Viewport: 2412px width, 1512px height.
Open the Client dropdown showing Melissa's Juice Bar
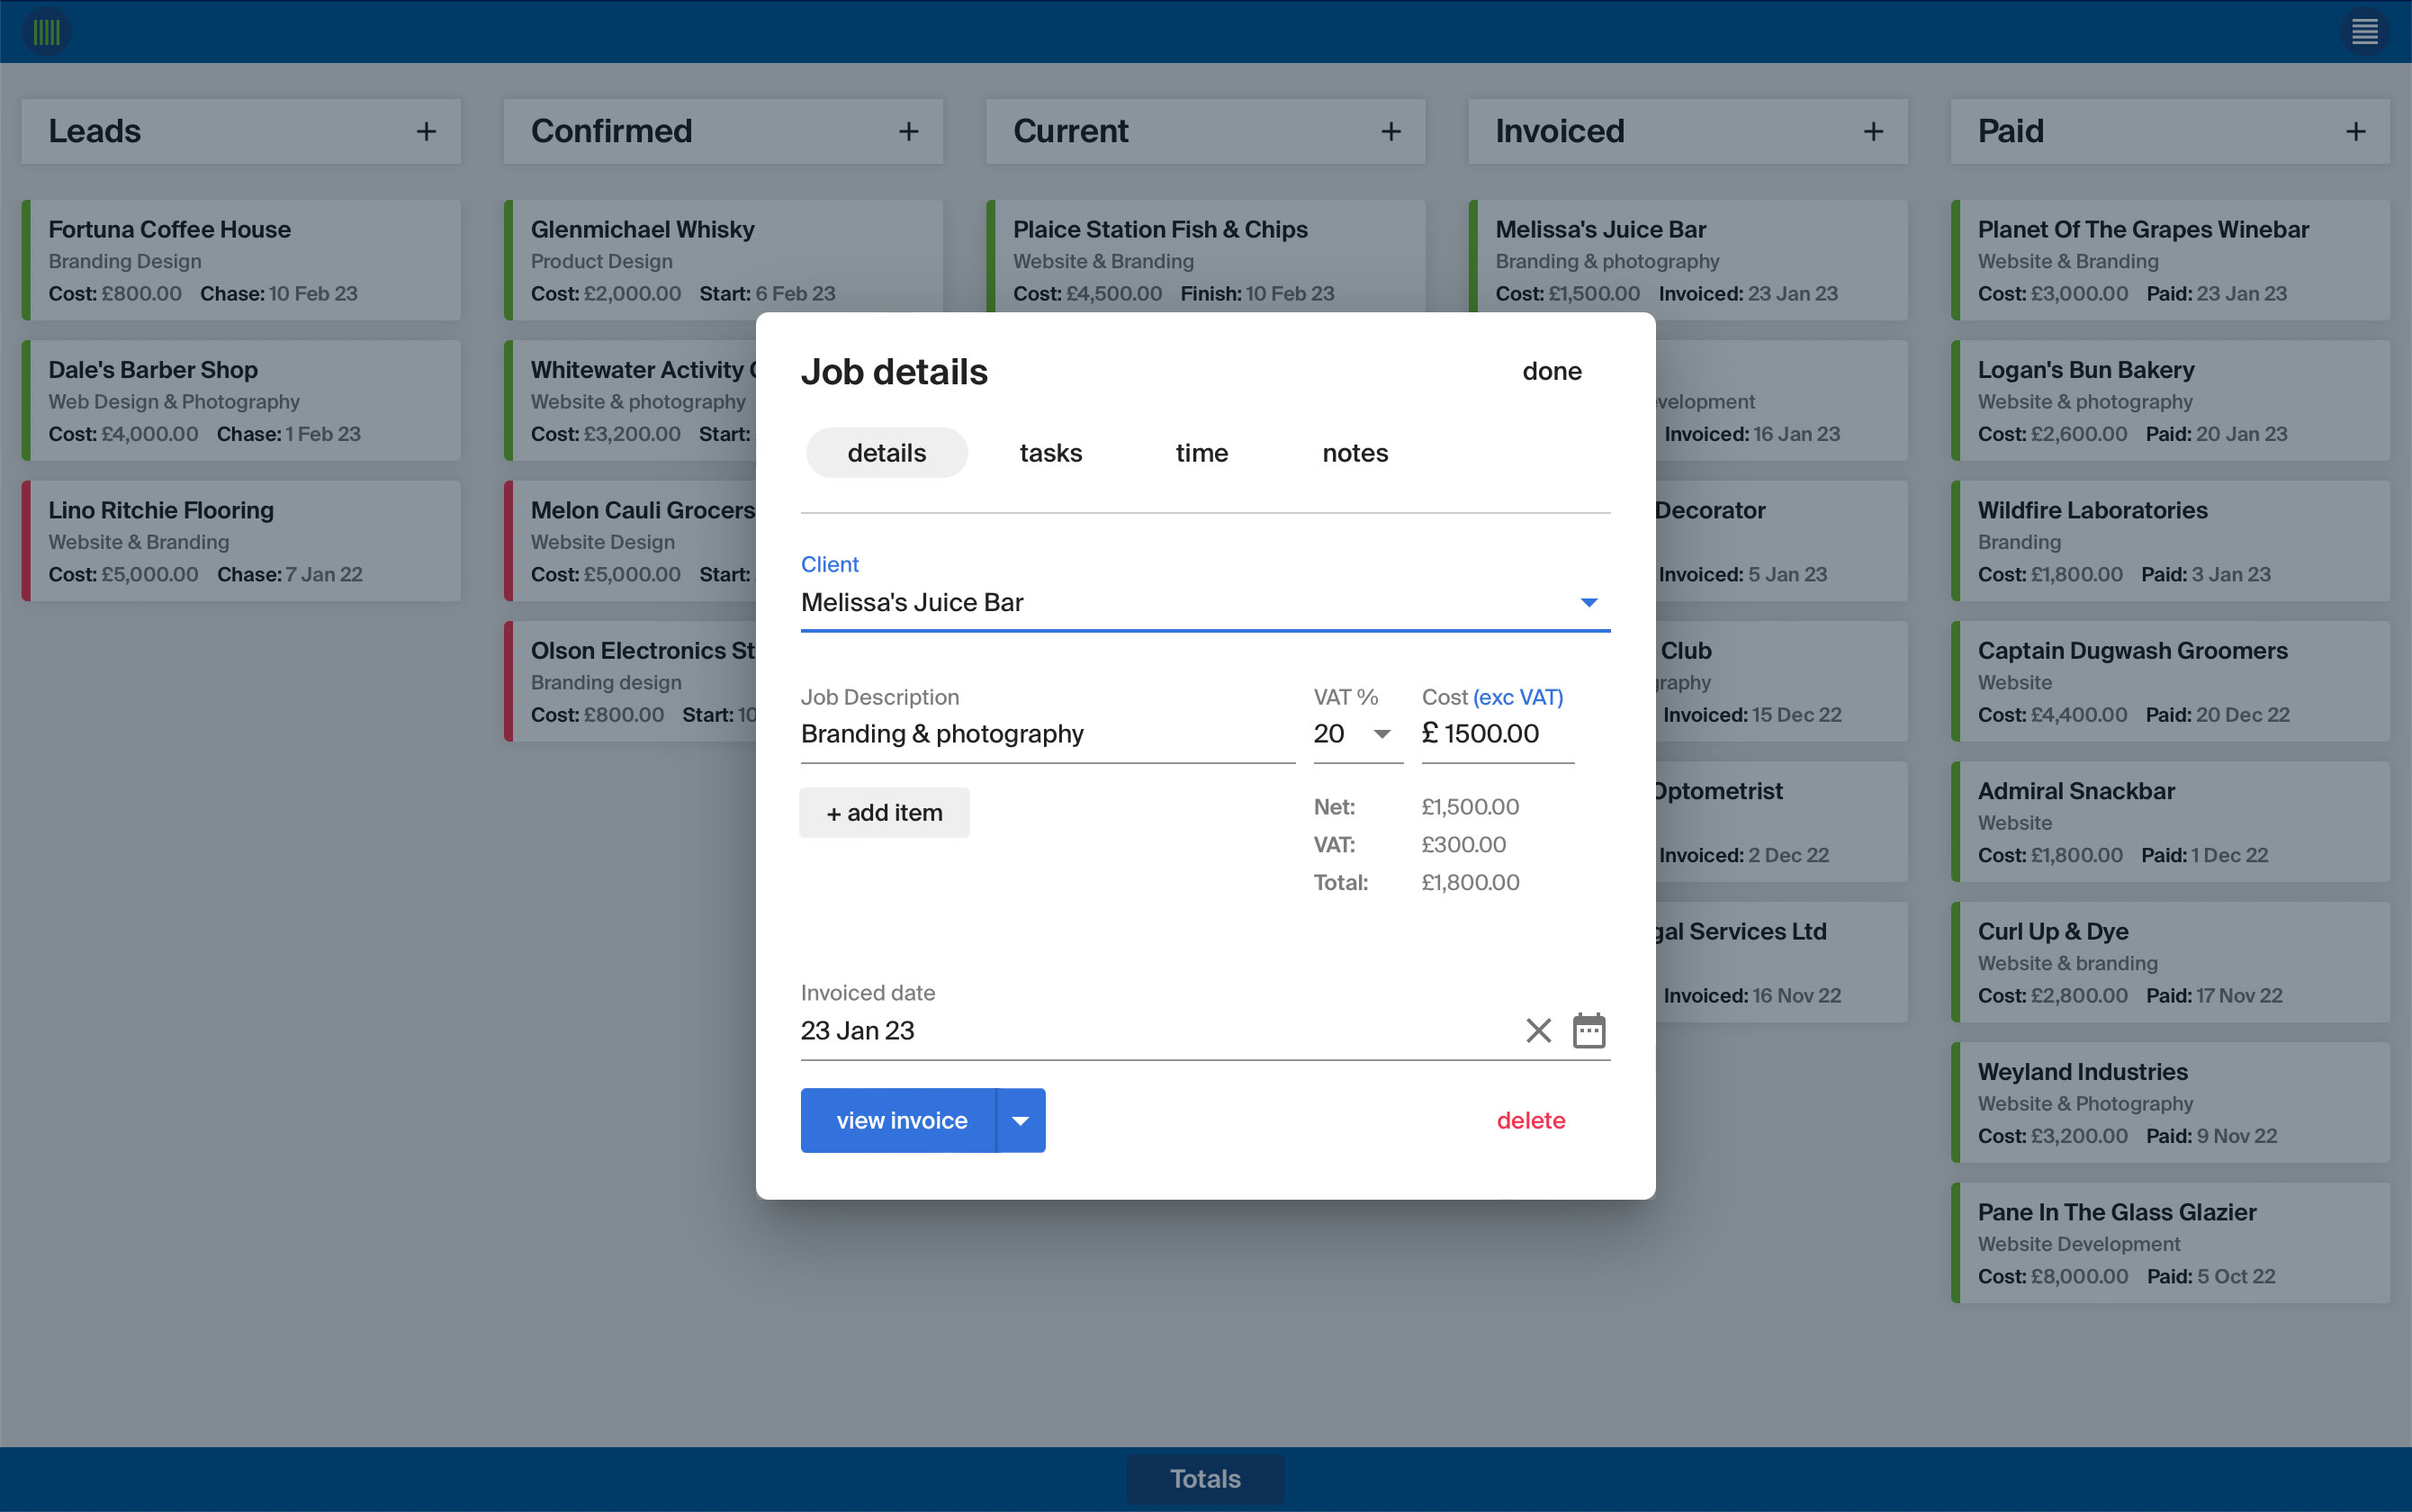pyautogui.click(x=1589, y=602)
